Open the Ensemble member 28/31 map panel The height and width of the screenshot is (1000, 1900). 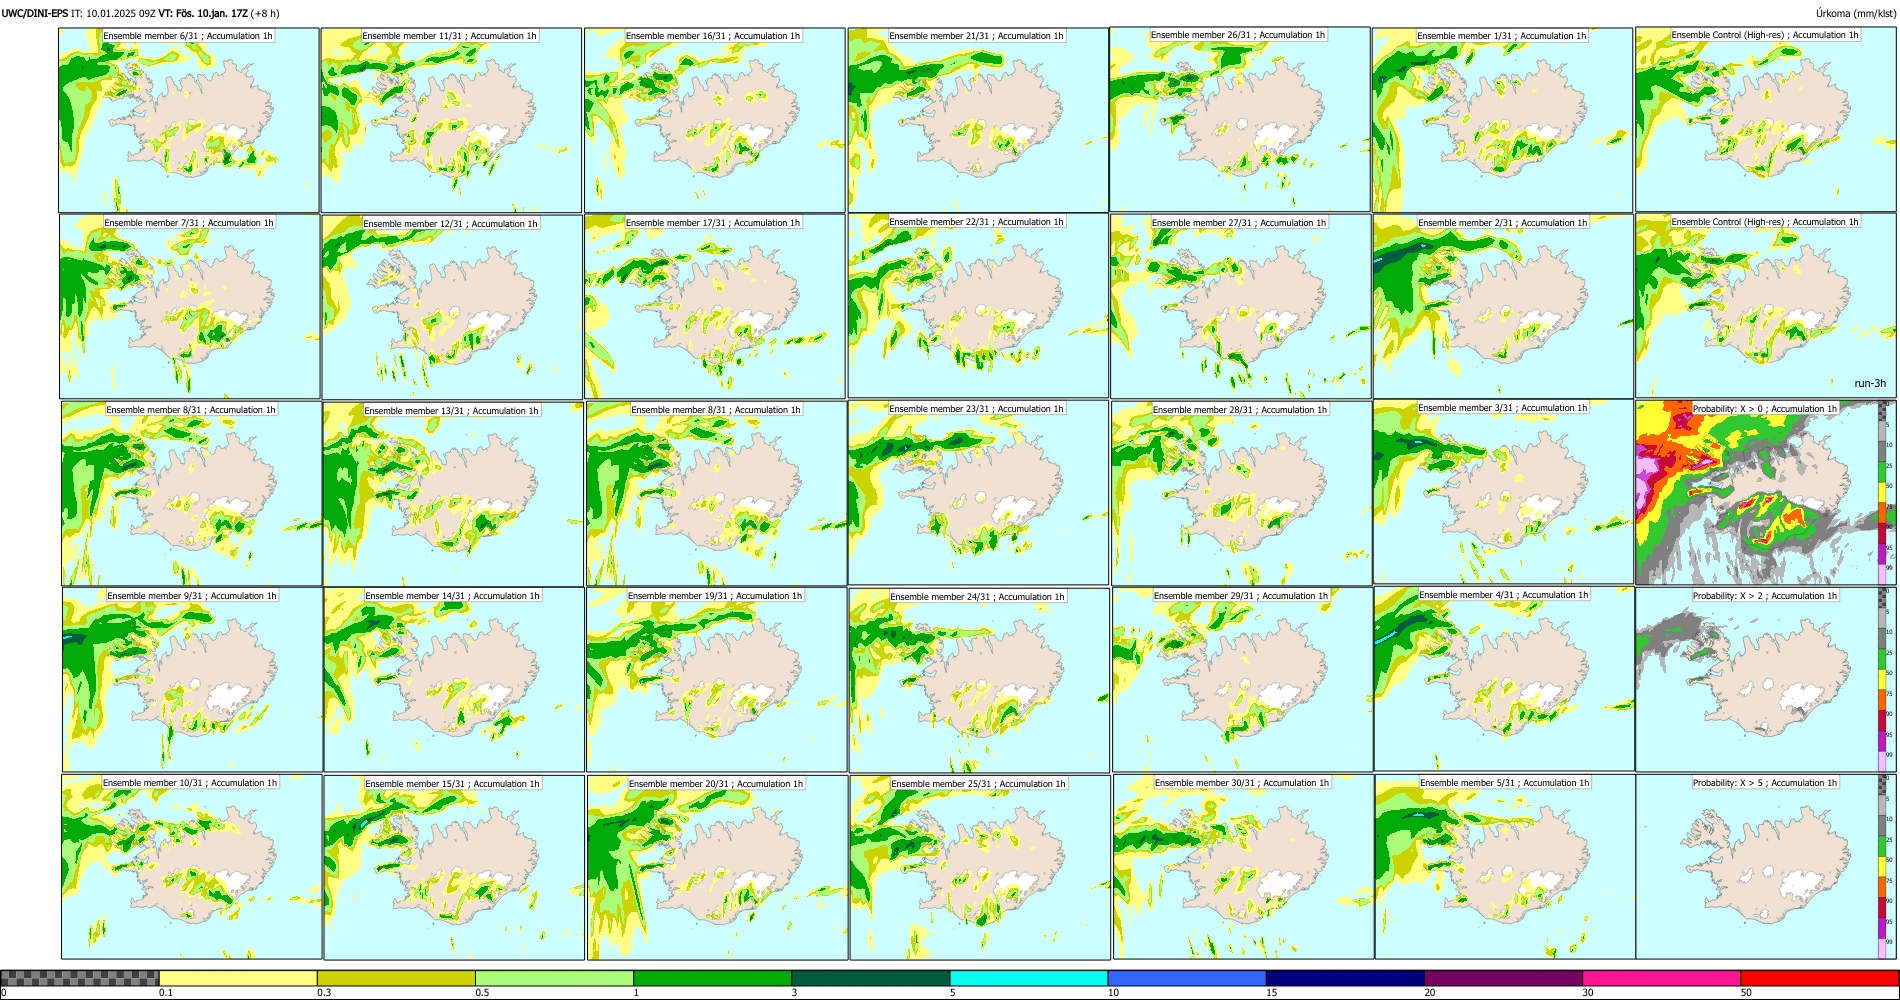[1242, 493]
